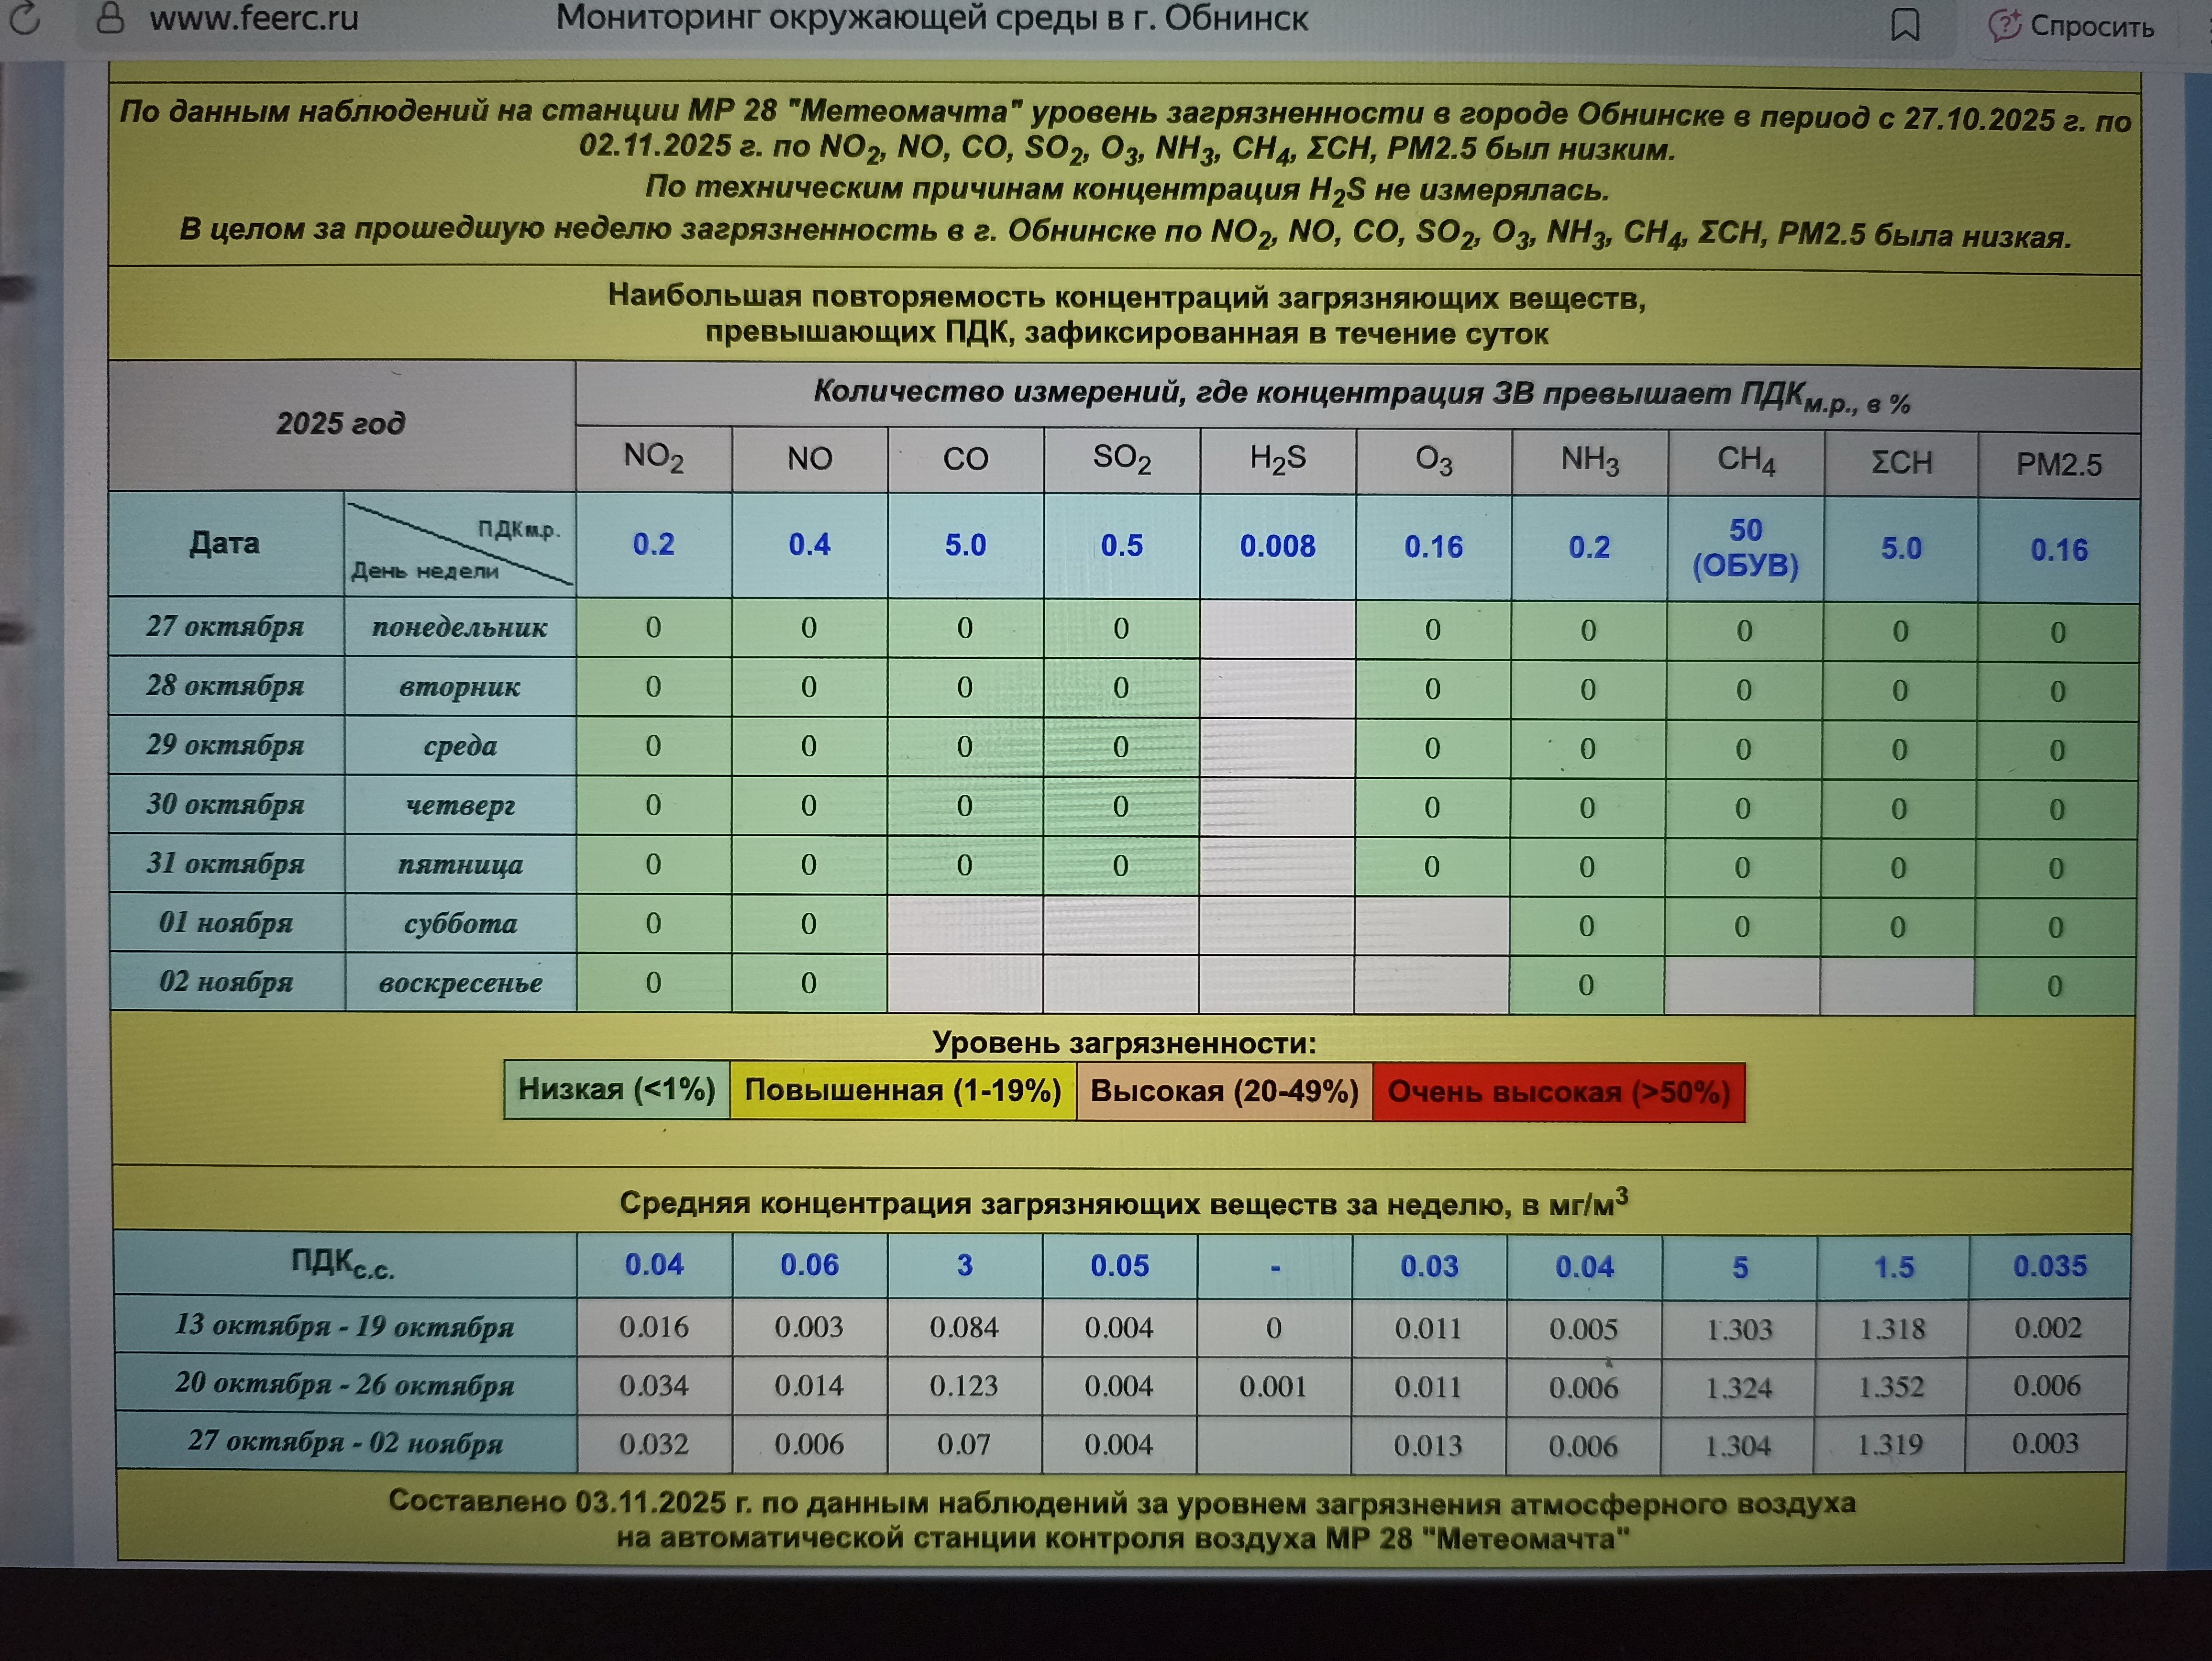Click the orange Высокая (20-49%) legend swatch
The image size is (2212, 1661).
click(x=1224, y=1091)
